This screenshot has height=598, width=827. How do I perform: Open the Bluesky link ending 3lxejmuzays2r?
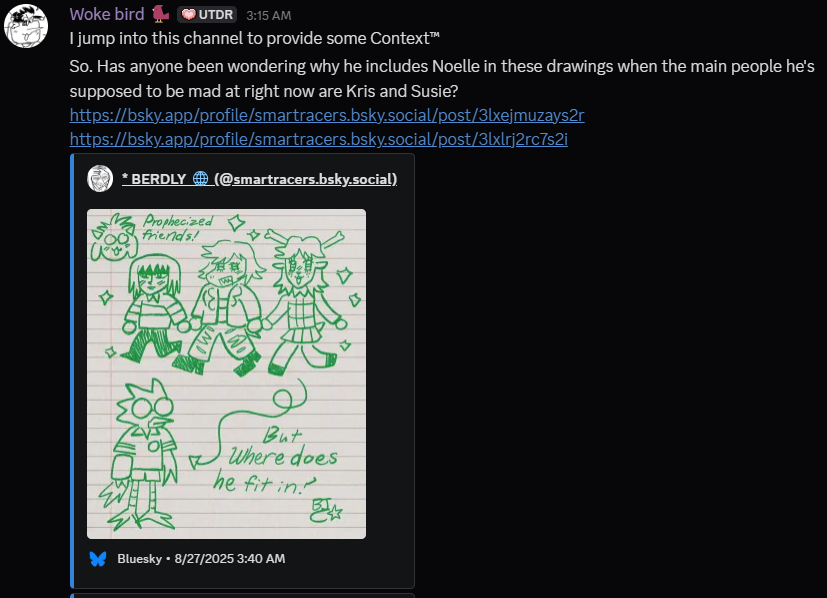coord(327,115)
